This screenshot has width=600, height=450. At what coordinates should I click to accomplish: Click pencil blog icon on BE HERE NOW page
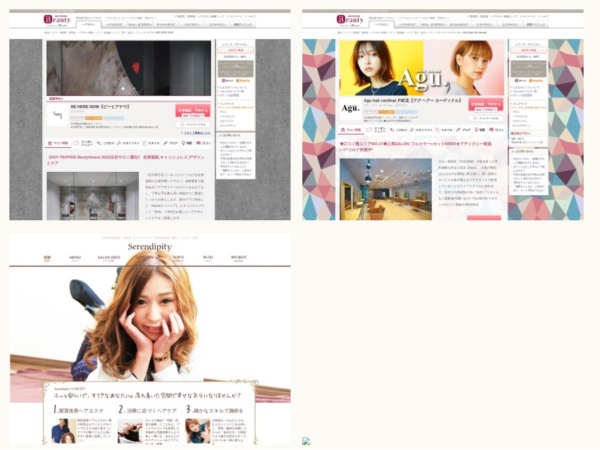(165, 143)
